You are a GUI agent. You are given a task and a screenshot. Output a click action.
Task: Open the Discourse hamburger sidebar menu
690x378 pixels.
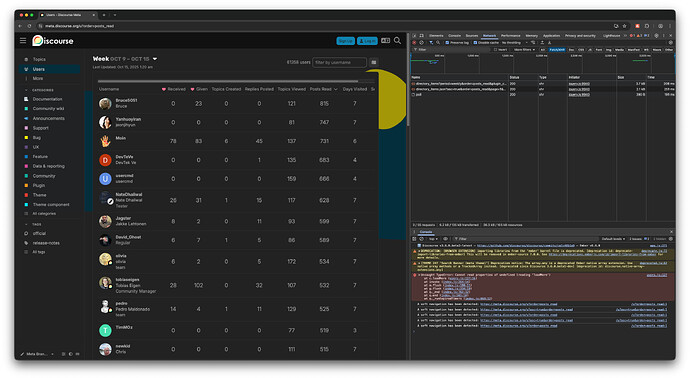click(23, 40)
